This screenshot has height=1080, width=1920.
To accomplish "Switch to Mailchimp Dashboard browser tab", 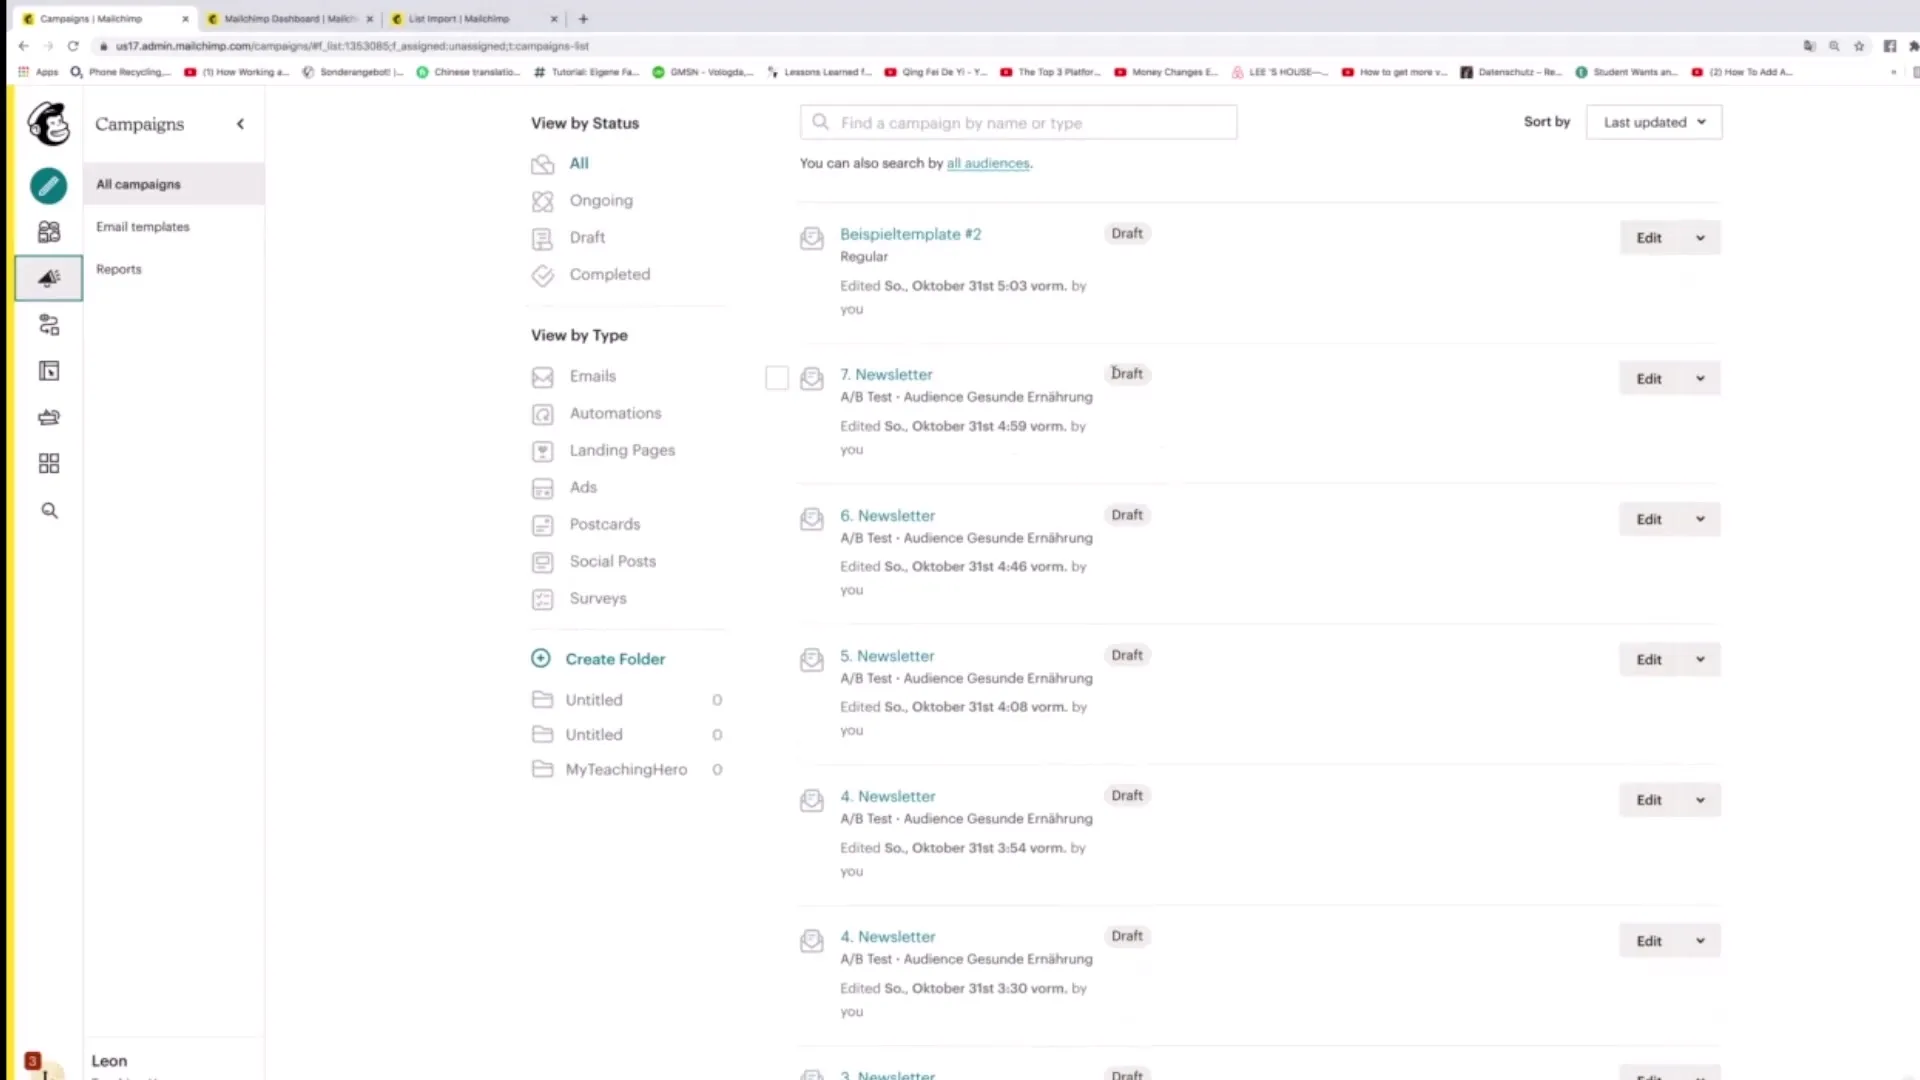I will point(289,18).
